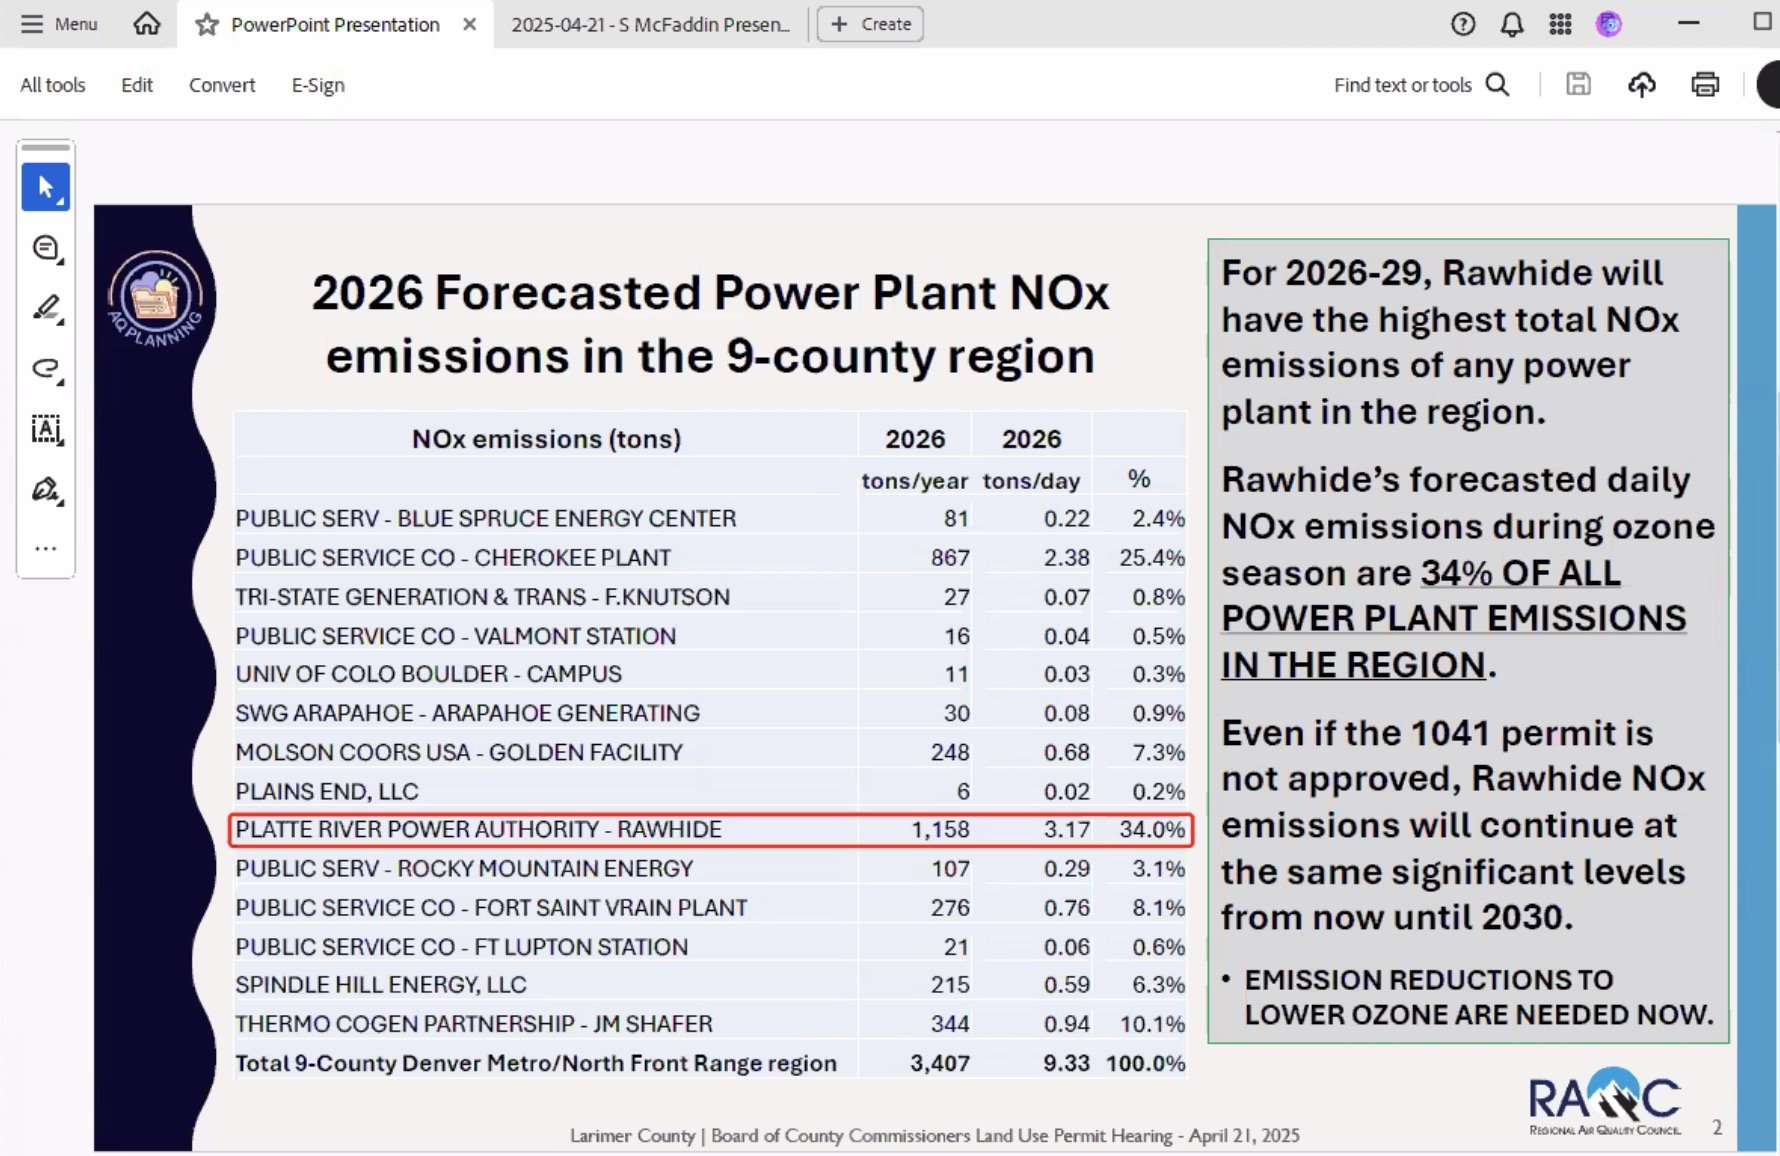The image size is (1780, 1156).
Task: Click Rawhide's 34.0% value
Action: (x=1152, y=830)
